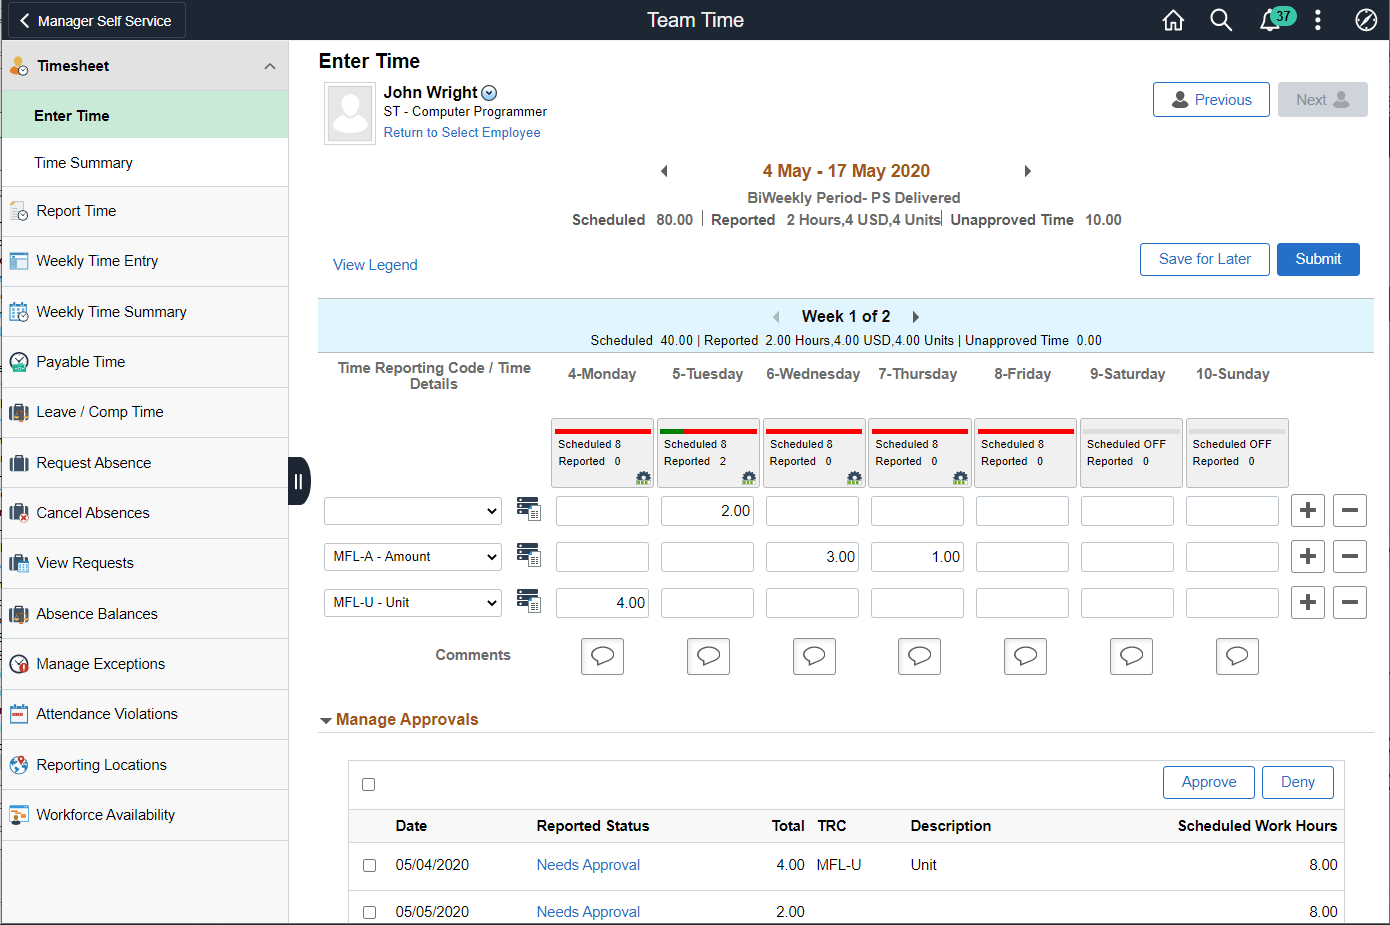Check the select-all approvals checkbox
The width and height of the screenshot is (1390, 925).
(x=369, y=785)
